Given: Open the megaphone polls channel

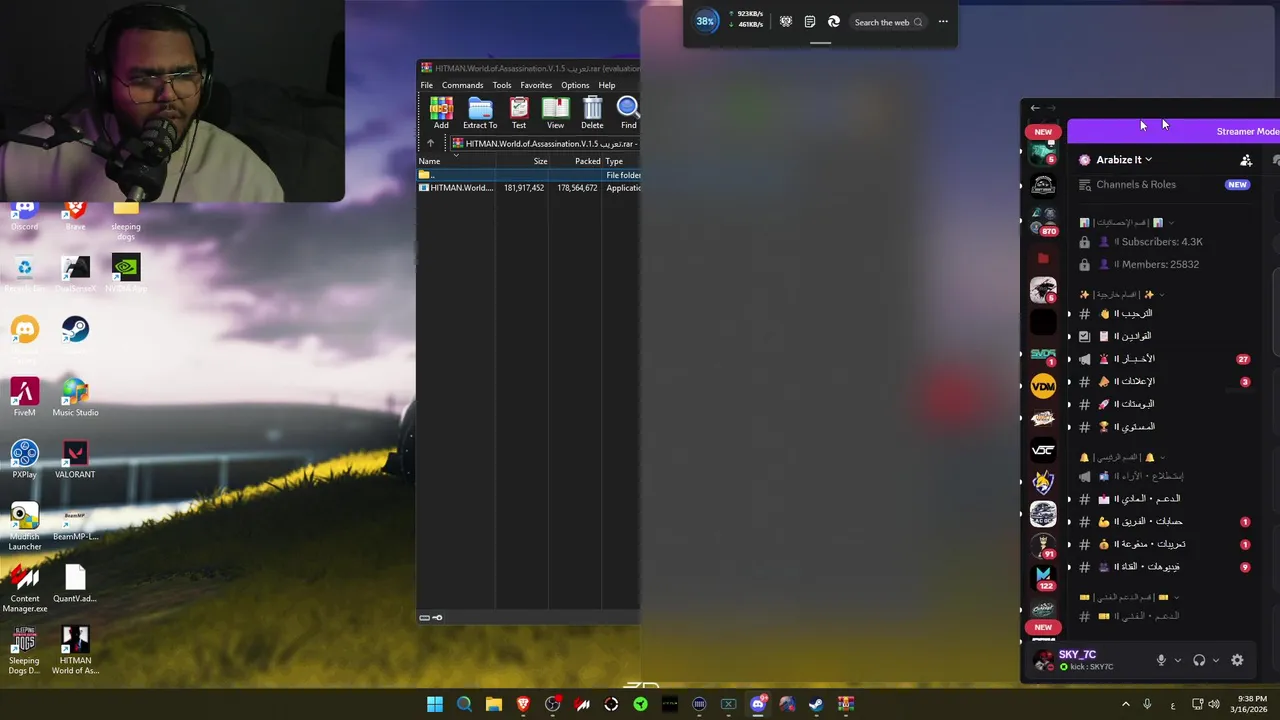Looking at the screenshot, I should tap(1165, 477).
